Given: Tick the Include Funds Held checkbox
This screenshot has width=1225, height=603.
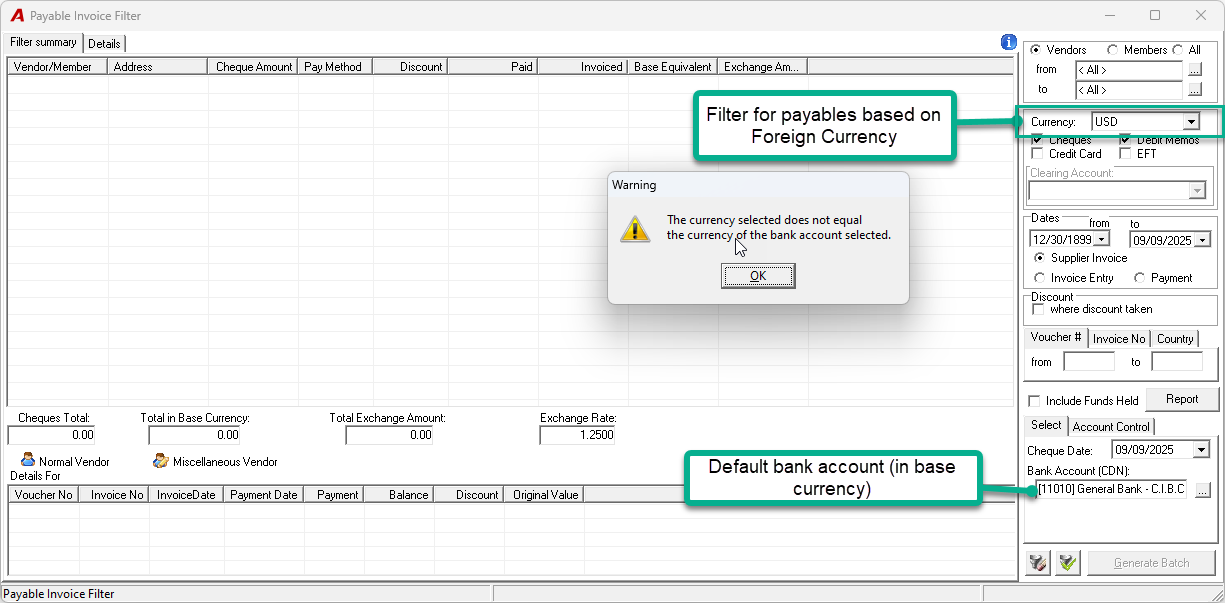Looking at the screenshot, I should (x=1034, y=401).
